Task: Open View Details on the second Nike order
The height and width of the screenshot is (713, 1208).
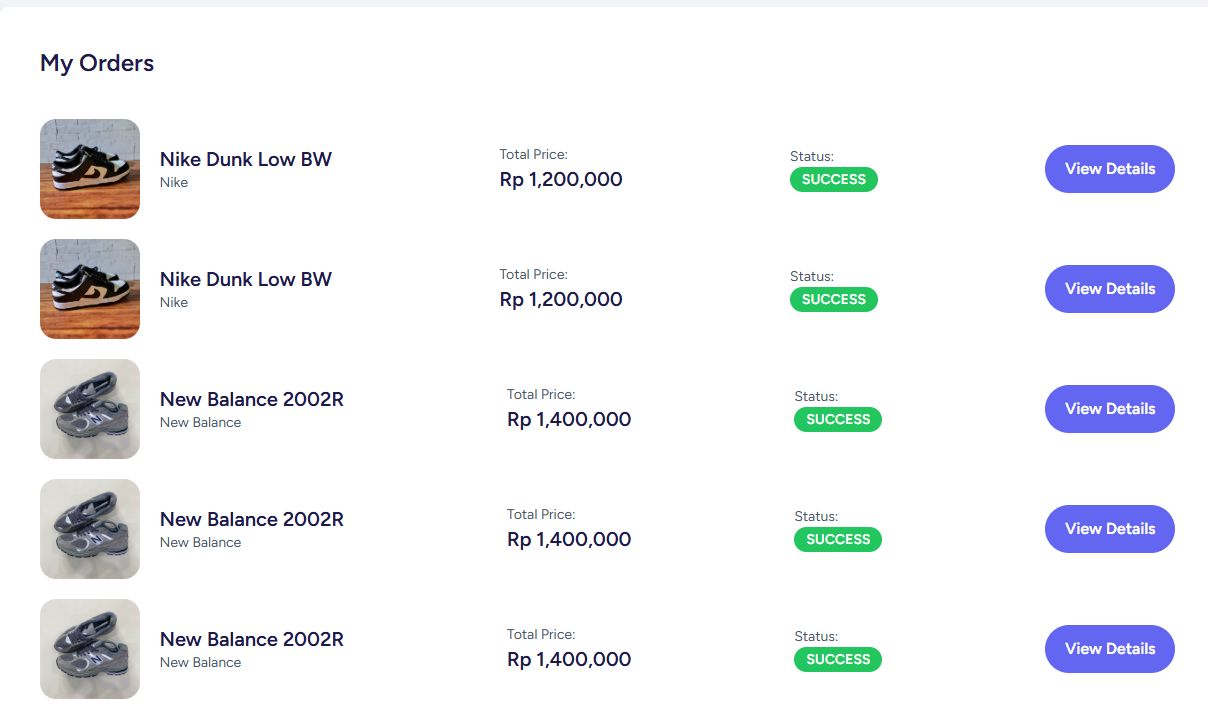Action: click(x=1109, y=289)
